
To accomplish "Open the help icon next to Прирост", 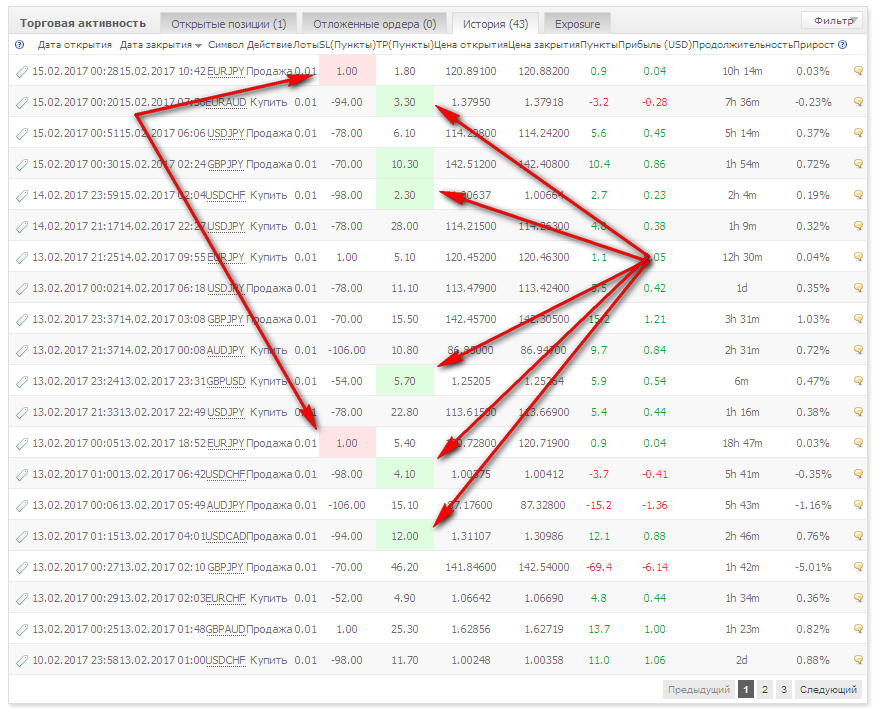I will point(842,45).
